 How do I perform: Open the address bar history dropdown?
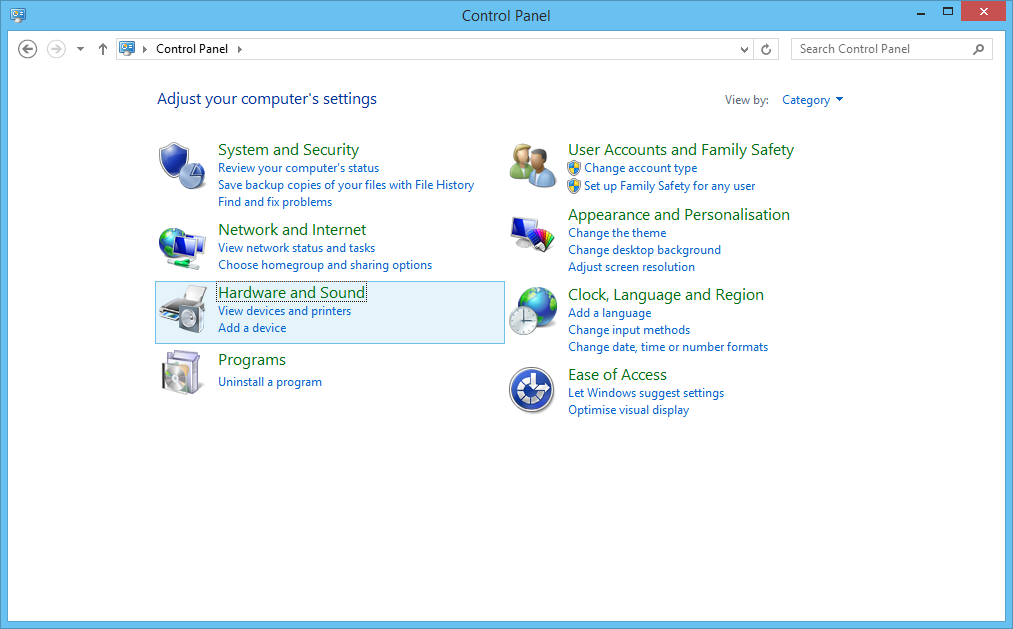pos(743,48)
